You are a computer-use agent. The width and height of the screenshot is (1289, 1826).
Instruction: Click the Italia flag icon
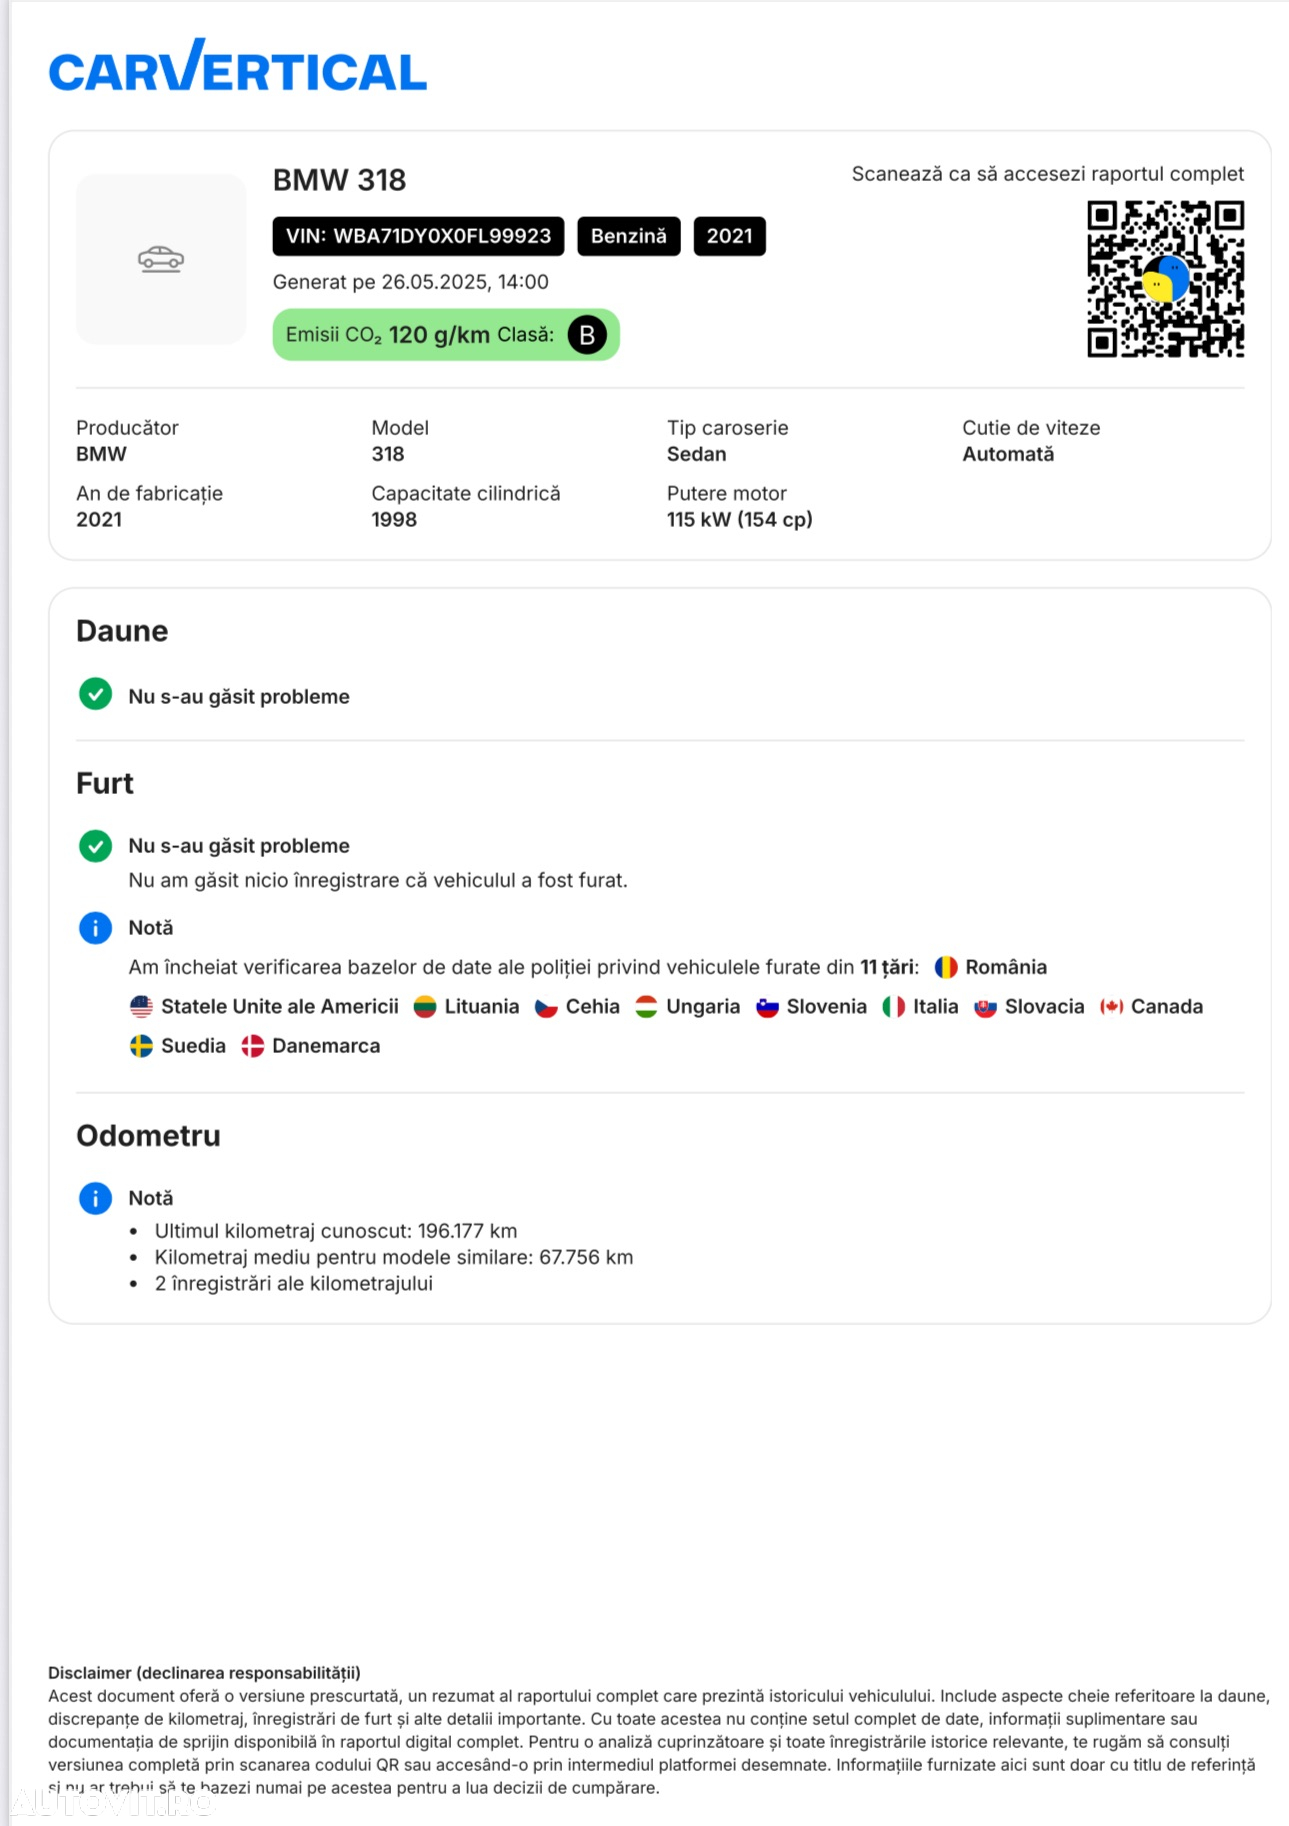pyautogui.click(x=893, y=1007)
